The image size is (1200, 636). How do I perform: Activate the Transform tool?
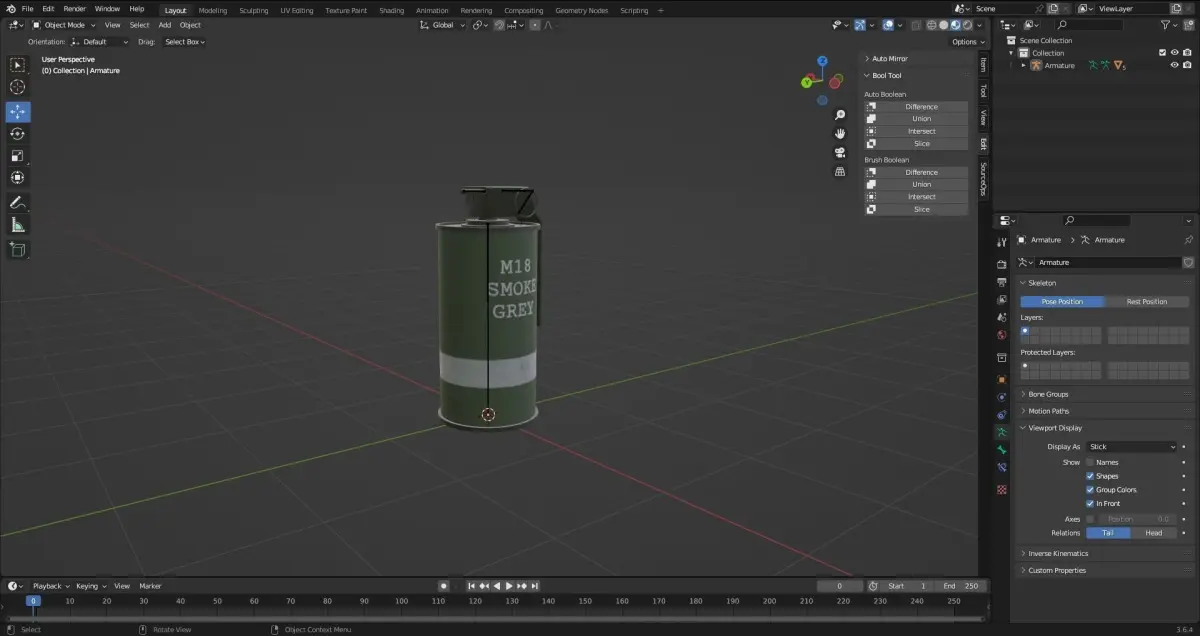(x=18, y=178)
